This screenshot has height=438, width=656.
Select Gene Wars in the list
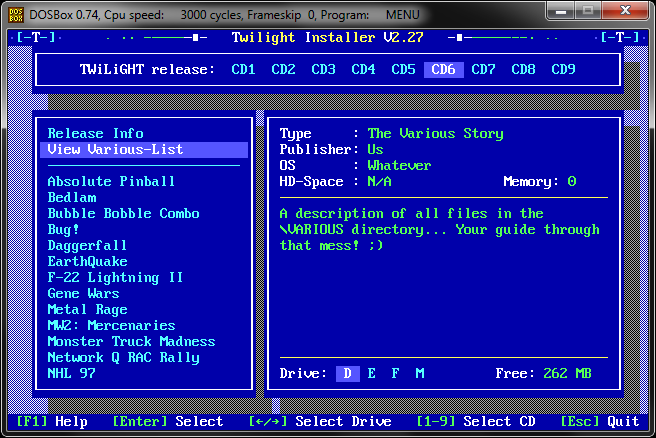coord(83,293)
